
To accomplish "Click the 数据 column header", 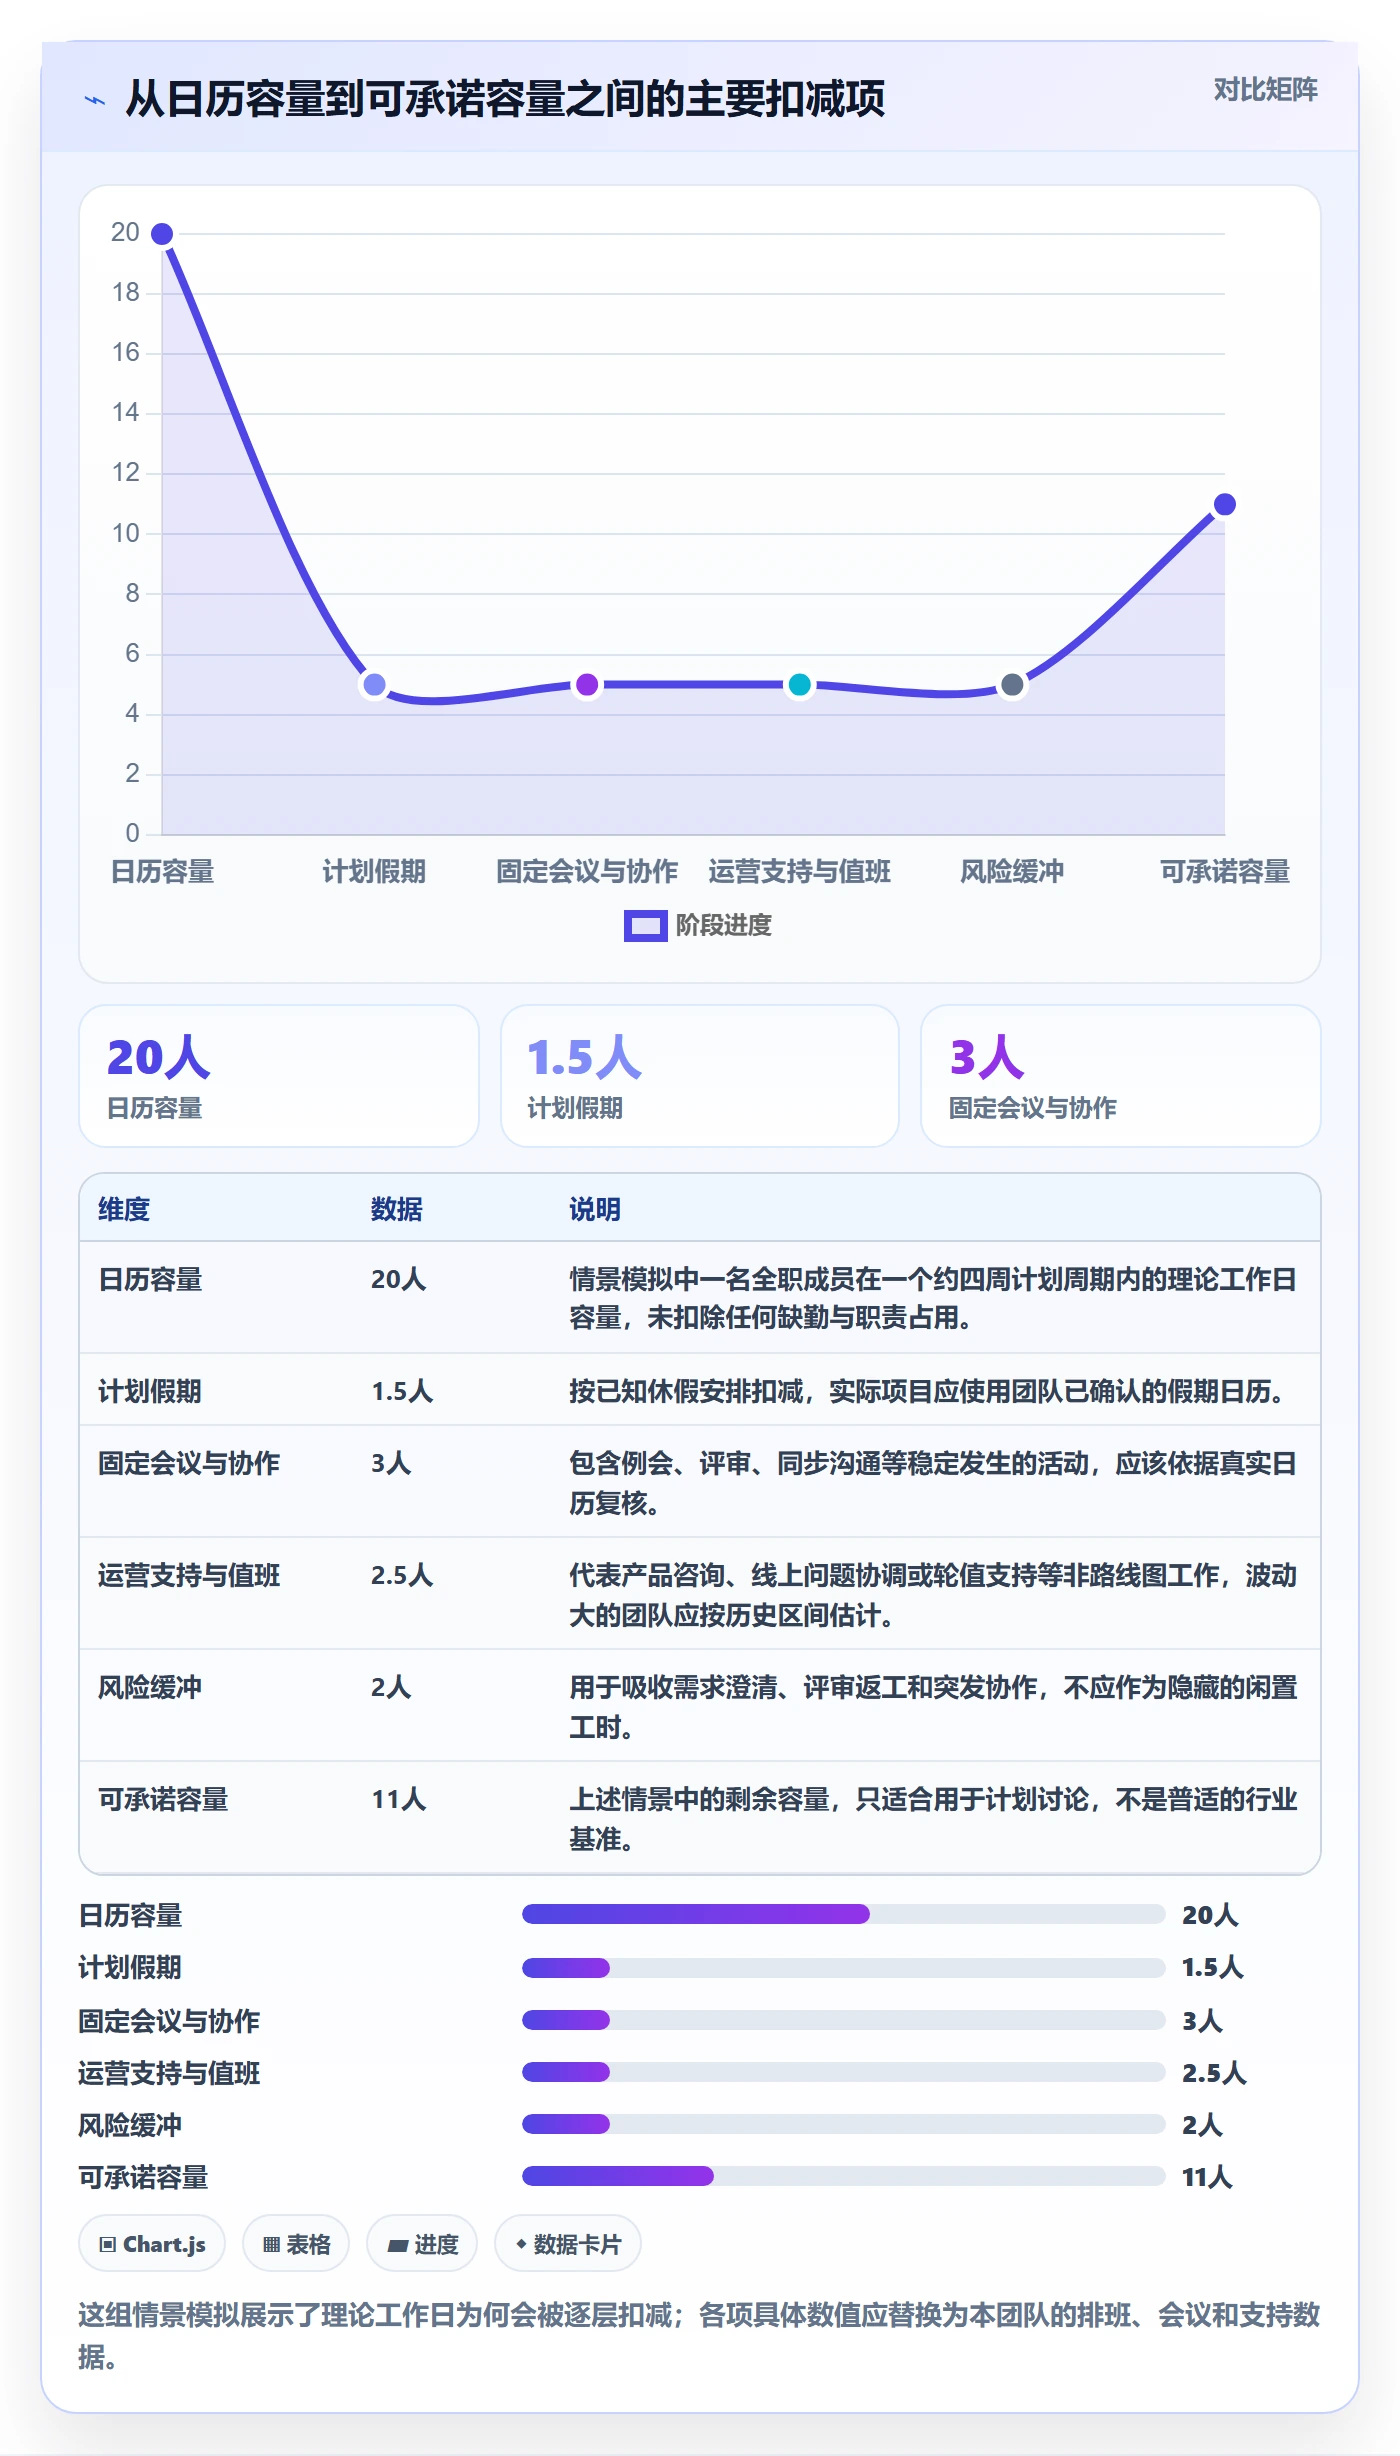I will 397,1209.
